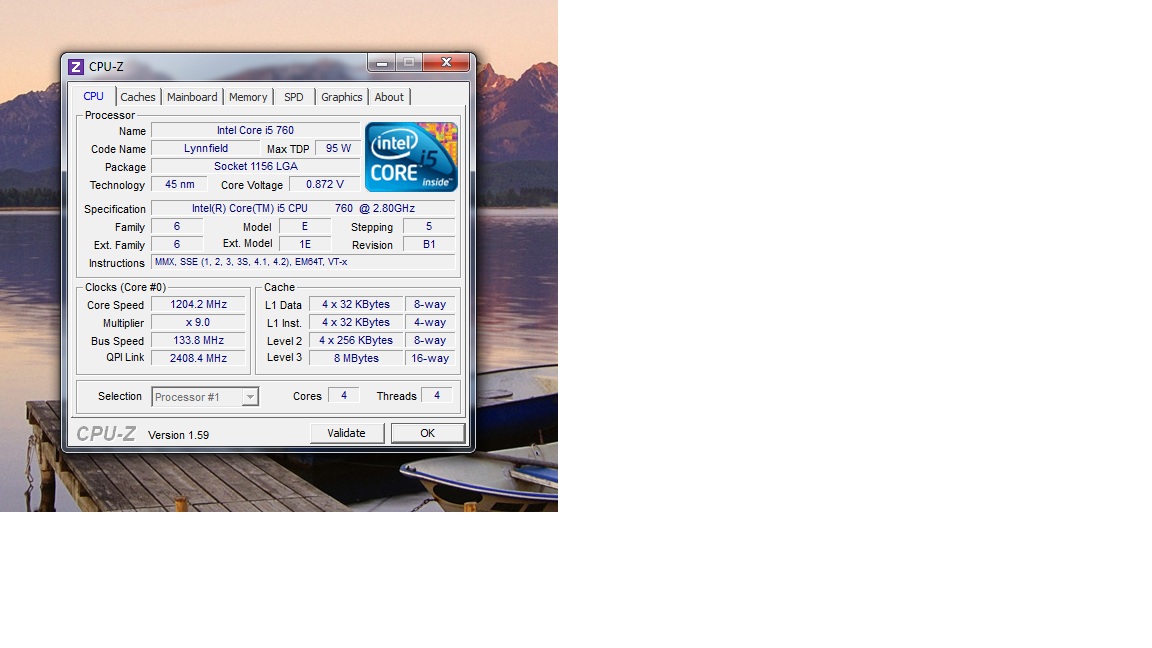
Task: Click the QPI Link value 2408.4 MHz
Action: pos(198,359)
